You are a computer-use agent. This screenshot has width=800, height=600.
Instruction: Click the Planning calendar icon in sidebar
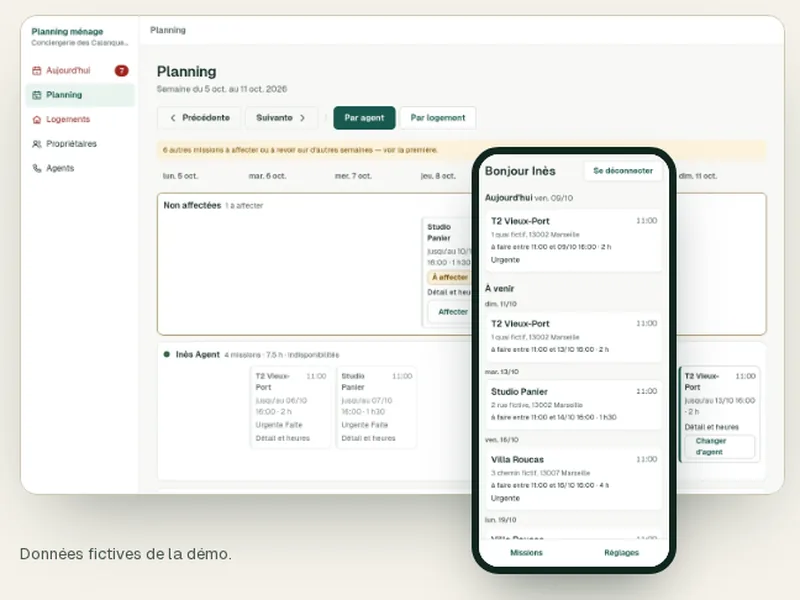[37, 95]
